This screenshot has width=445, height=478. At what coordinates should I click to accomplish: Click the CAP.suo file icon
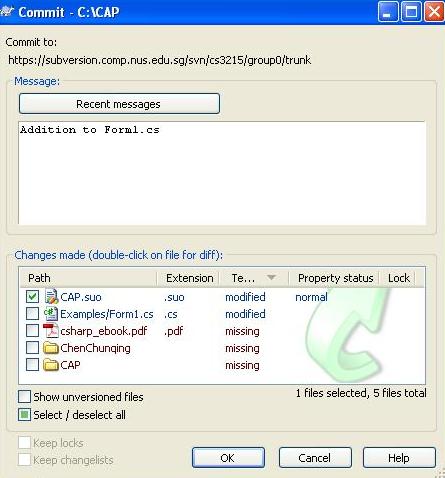51,297
